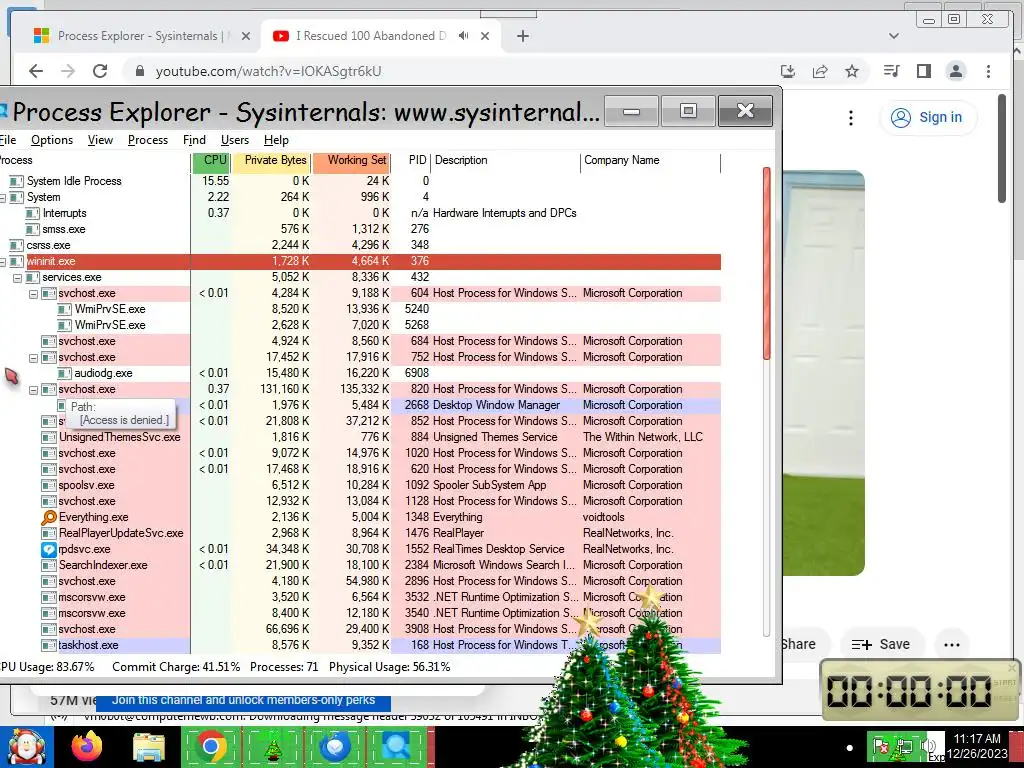Open File Explorer from taskbar

tap(149, 747)
